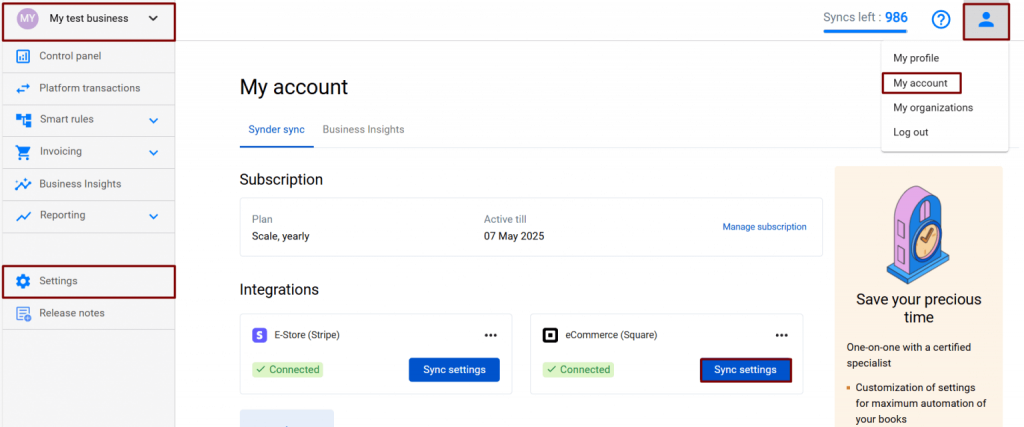Open the Control panel icon in sidebar
Viewport: 1024px width, 427px height.
23,56
